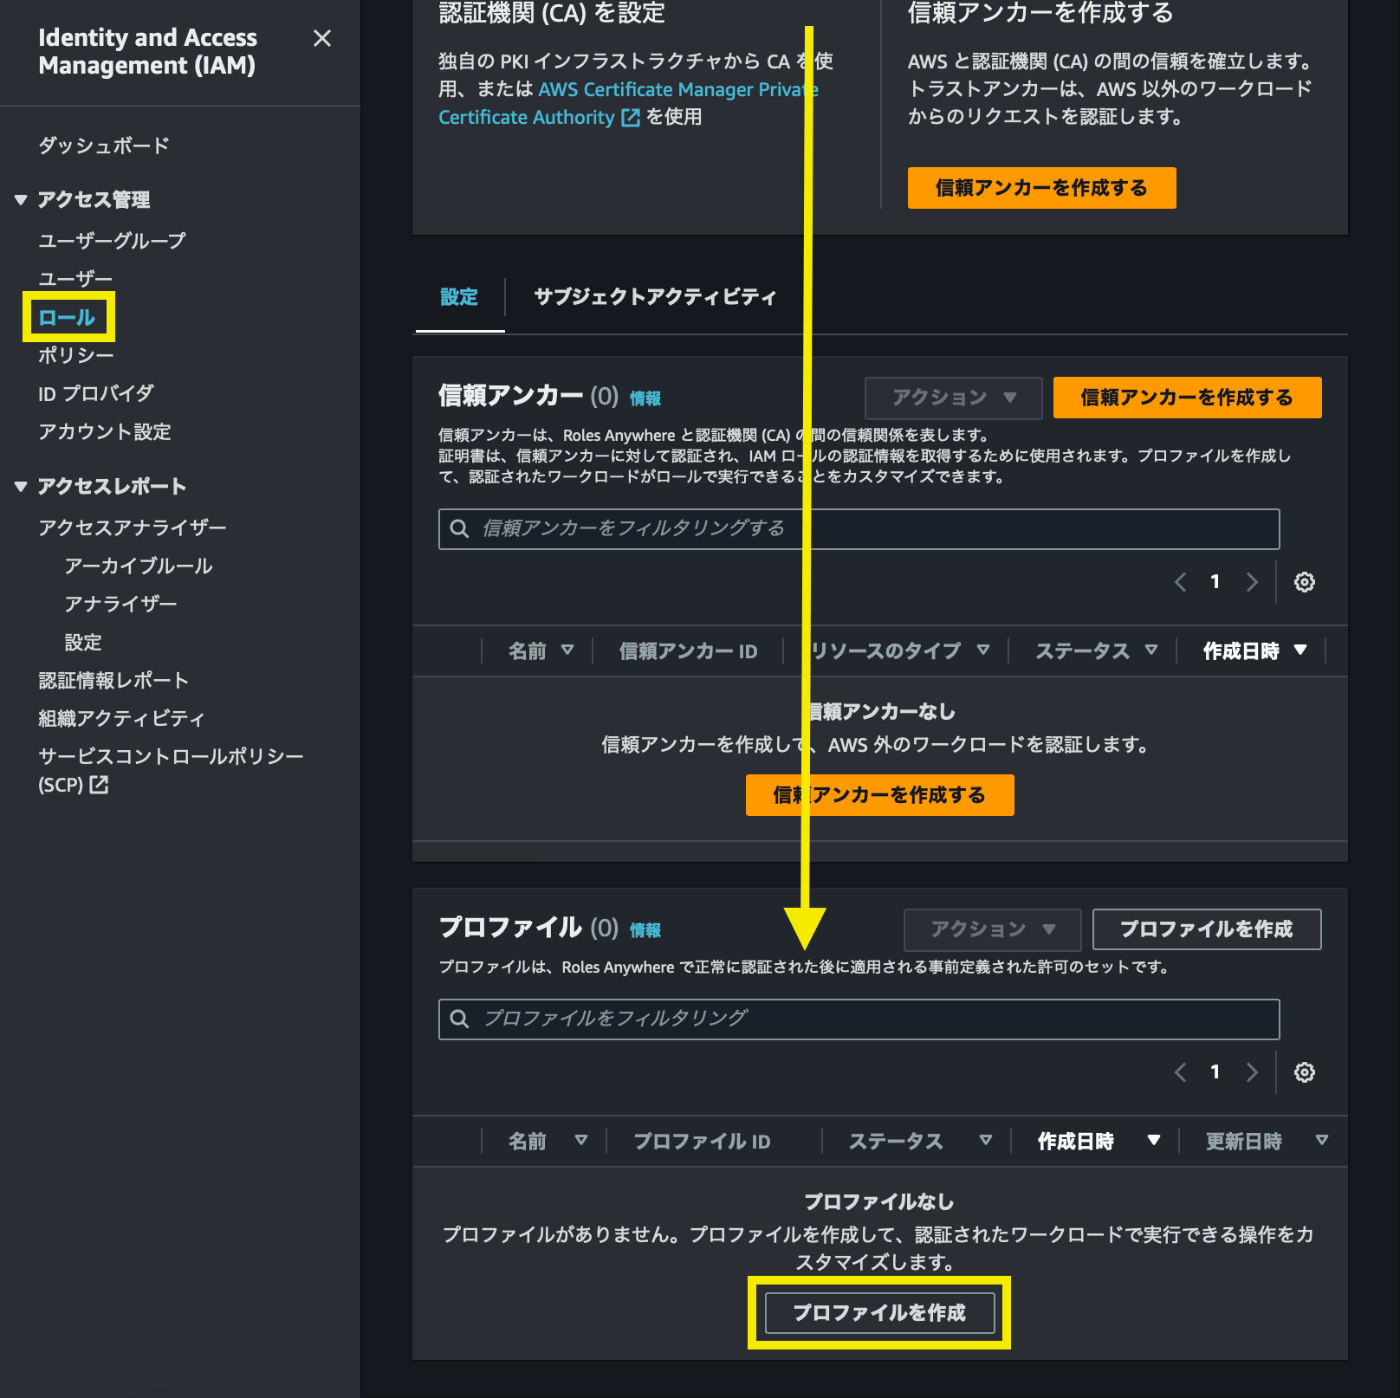
Task: Focus the 信頼アンカーをフィルタリングする search field
Action: (x=859, y=529)
